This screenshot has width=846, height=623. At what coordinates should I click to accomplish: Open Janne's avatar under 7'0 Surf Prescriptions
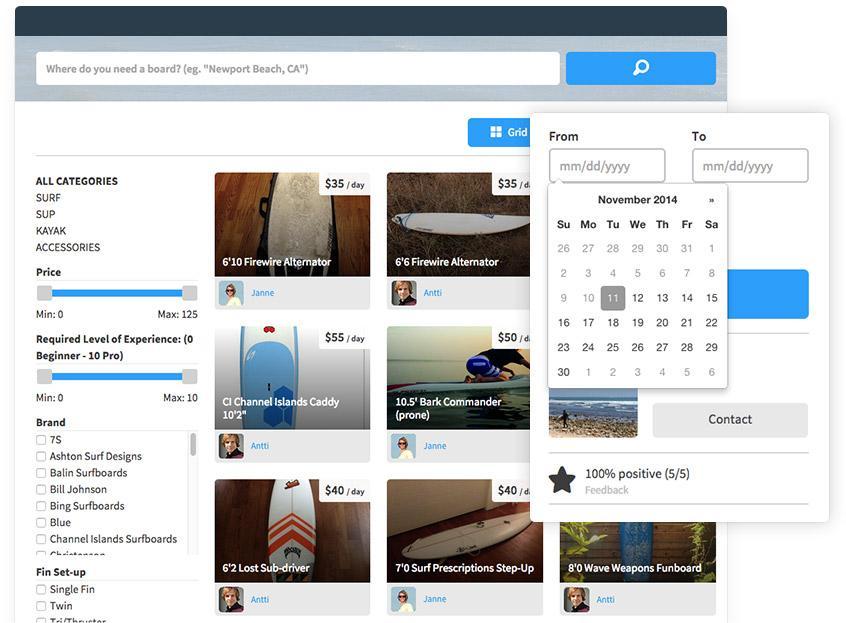click(x=403, y=599)
